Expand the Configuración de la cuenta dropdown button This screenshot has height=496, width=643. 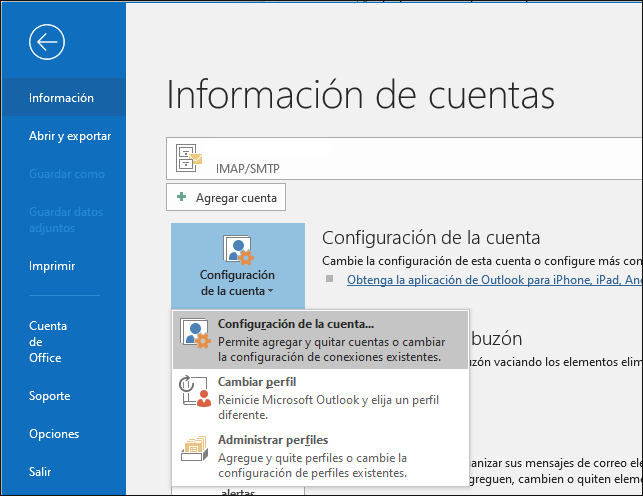238,266
